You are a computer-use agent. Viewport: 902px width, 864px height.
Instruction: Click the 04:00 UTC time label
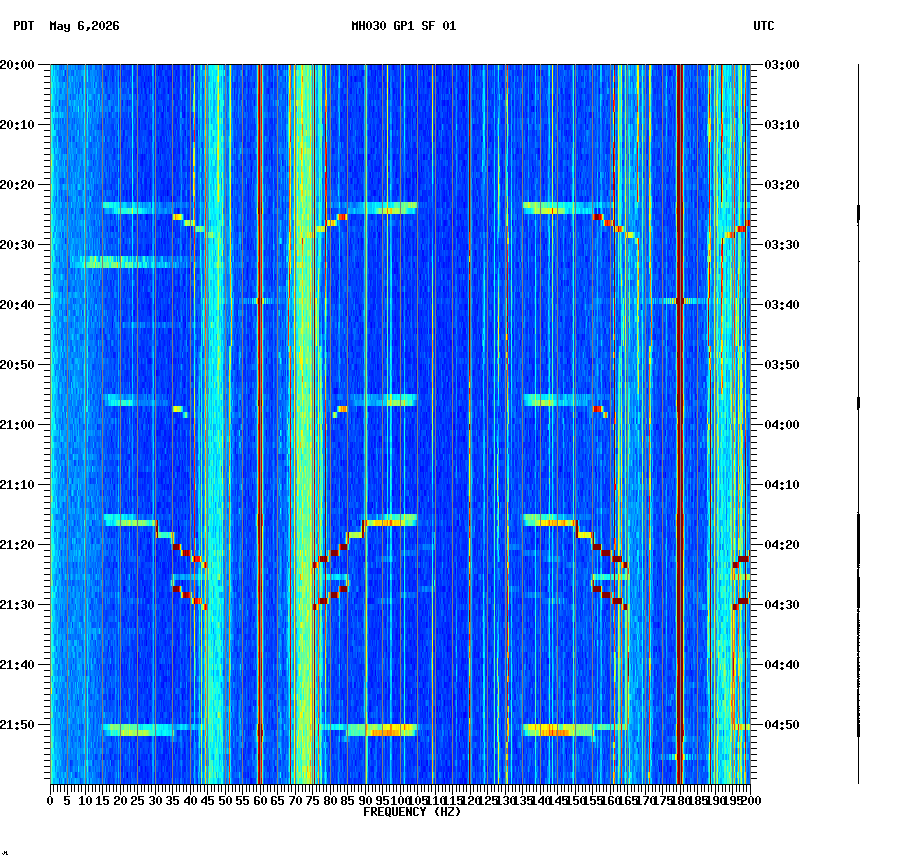tap(782, 425)
